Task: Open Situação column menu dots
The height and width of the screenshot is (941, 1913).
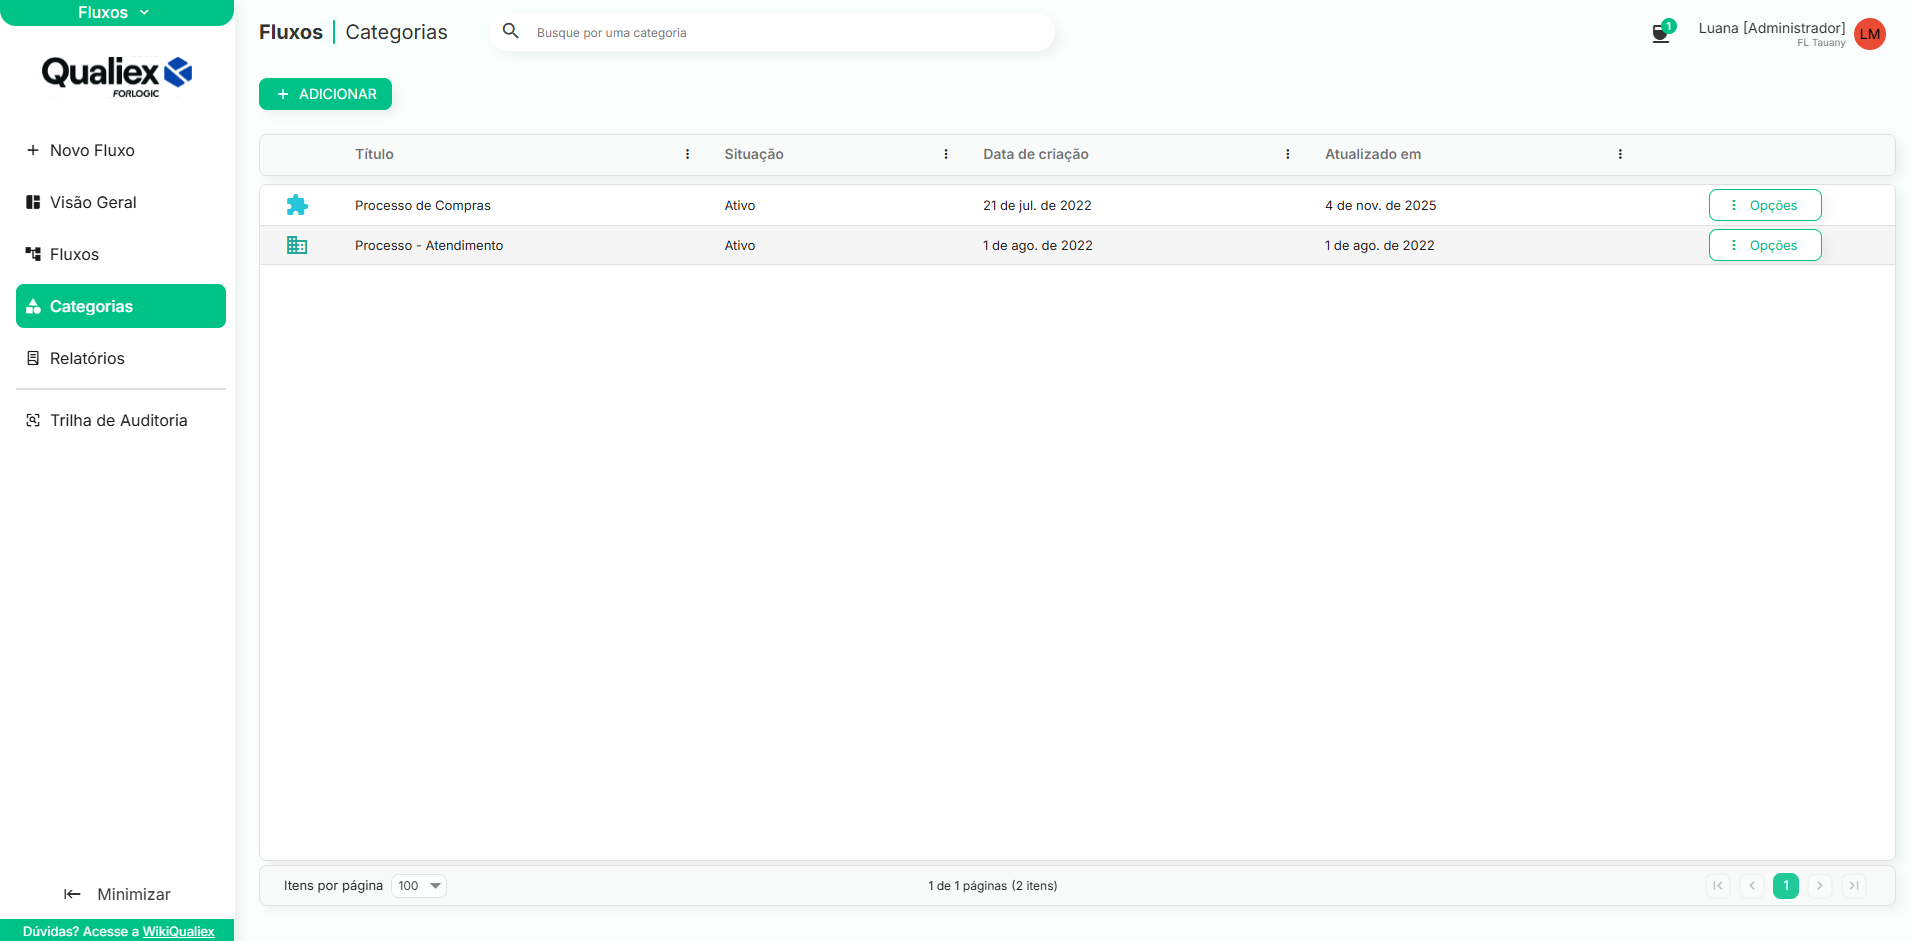Action: [x=945, y=154]
